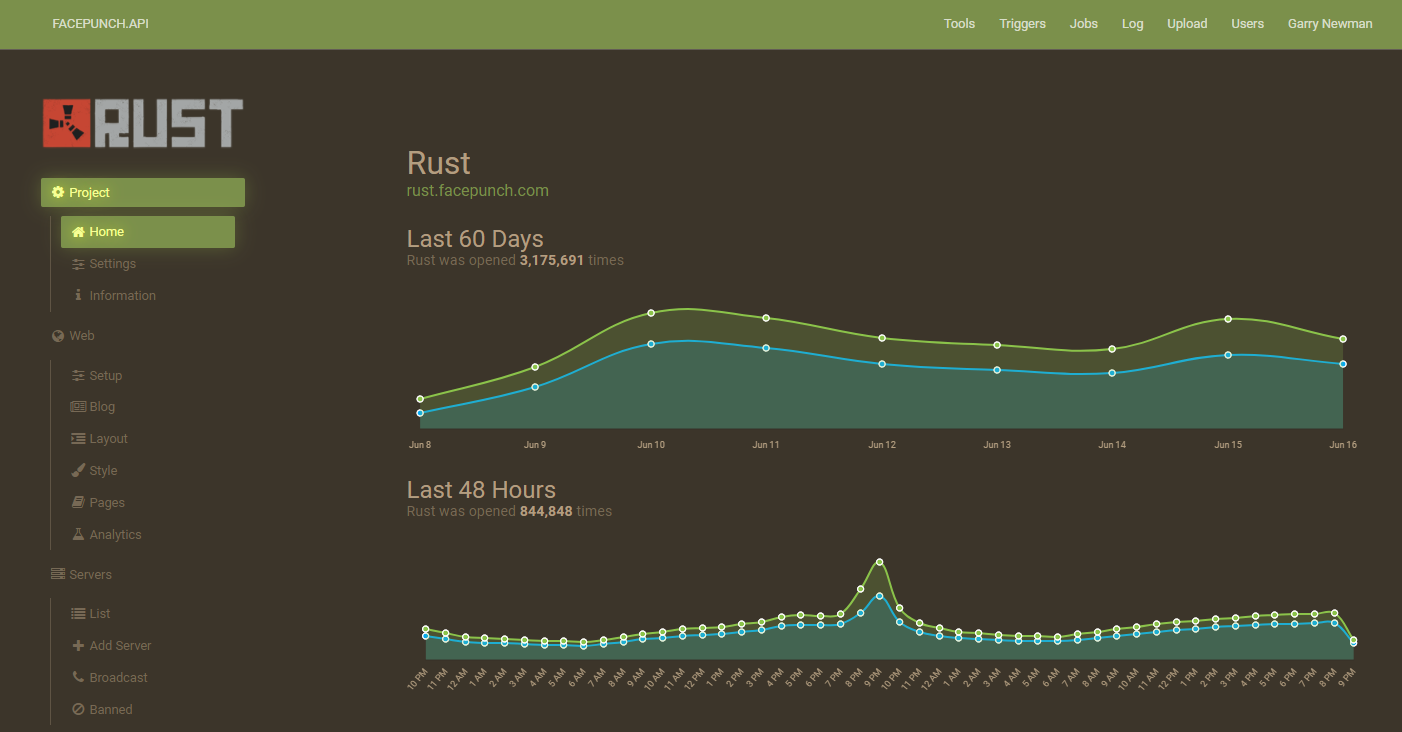This screenshot has width=1402, height=732.
Task: Click the Web section heading
Action: 73,336
